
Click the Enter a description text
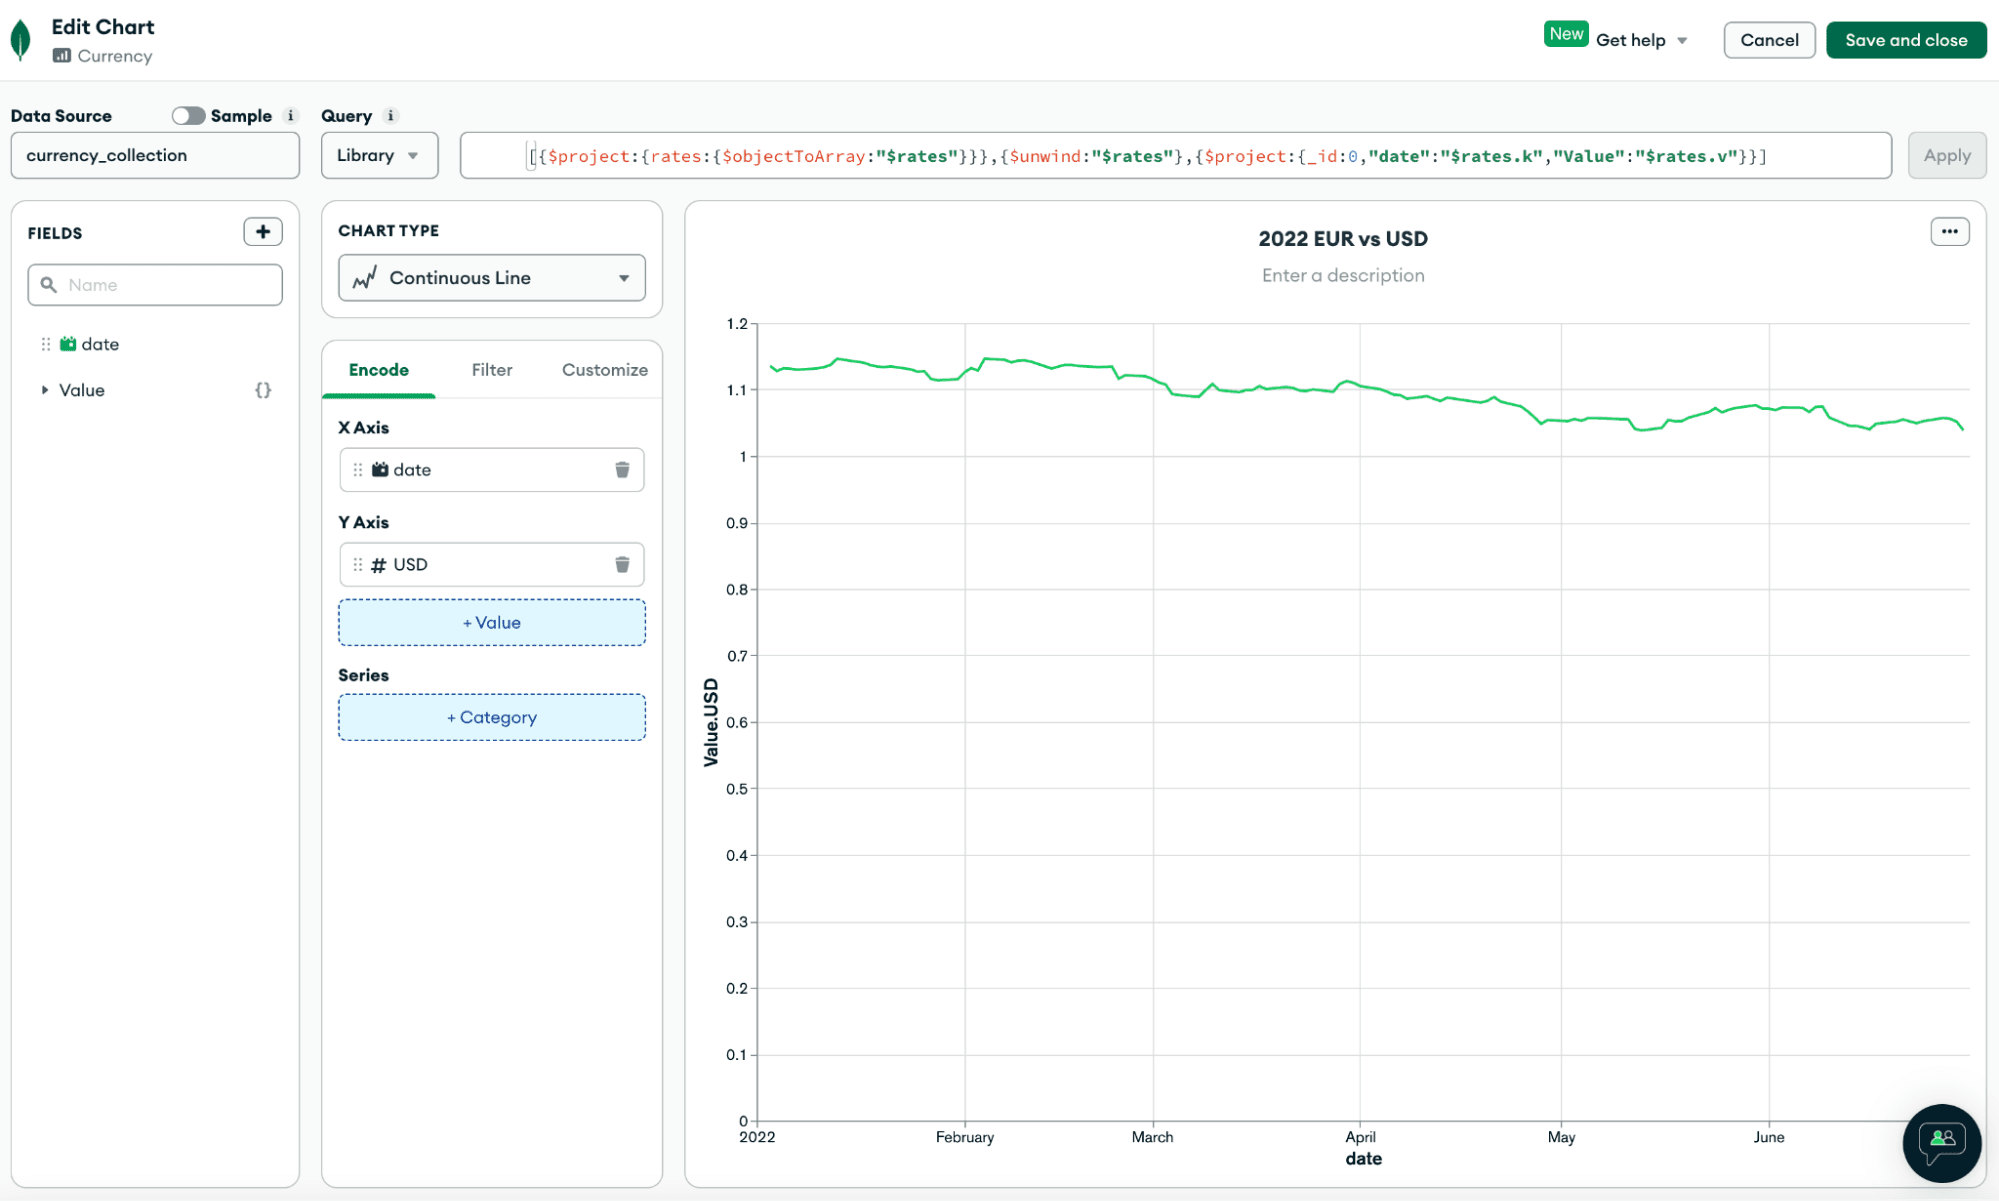pyautogui.click(x=1342, y=275)
